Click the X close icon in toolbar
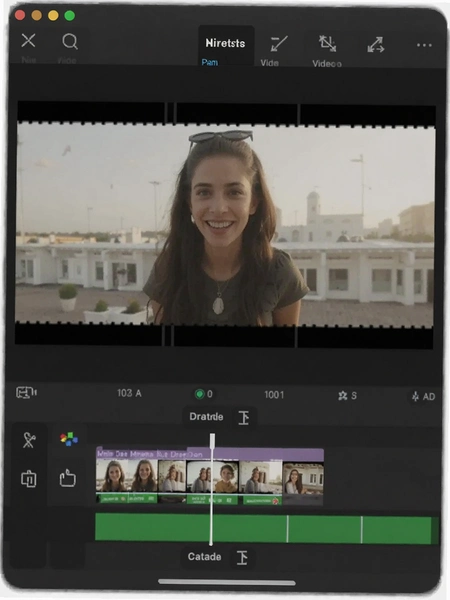 [x=28, y=40]
